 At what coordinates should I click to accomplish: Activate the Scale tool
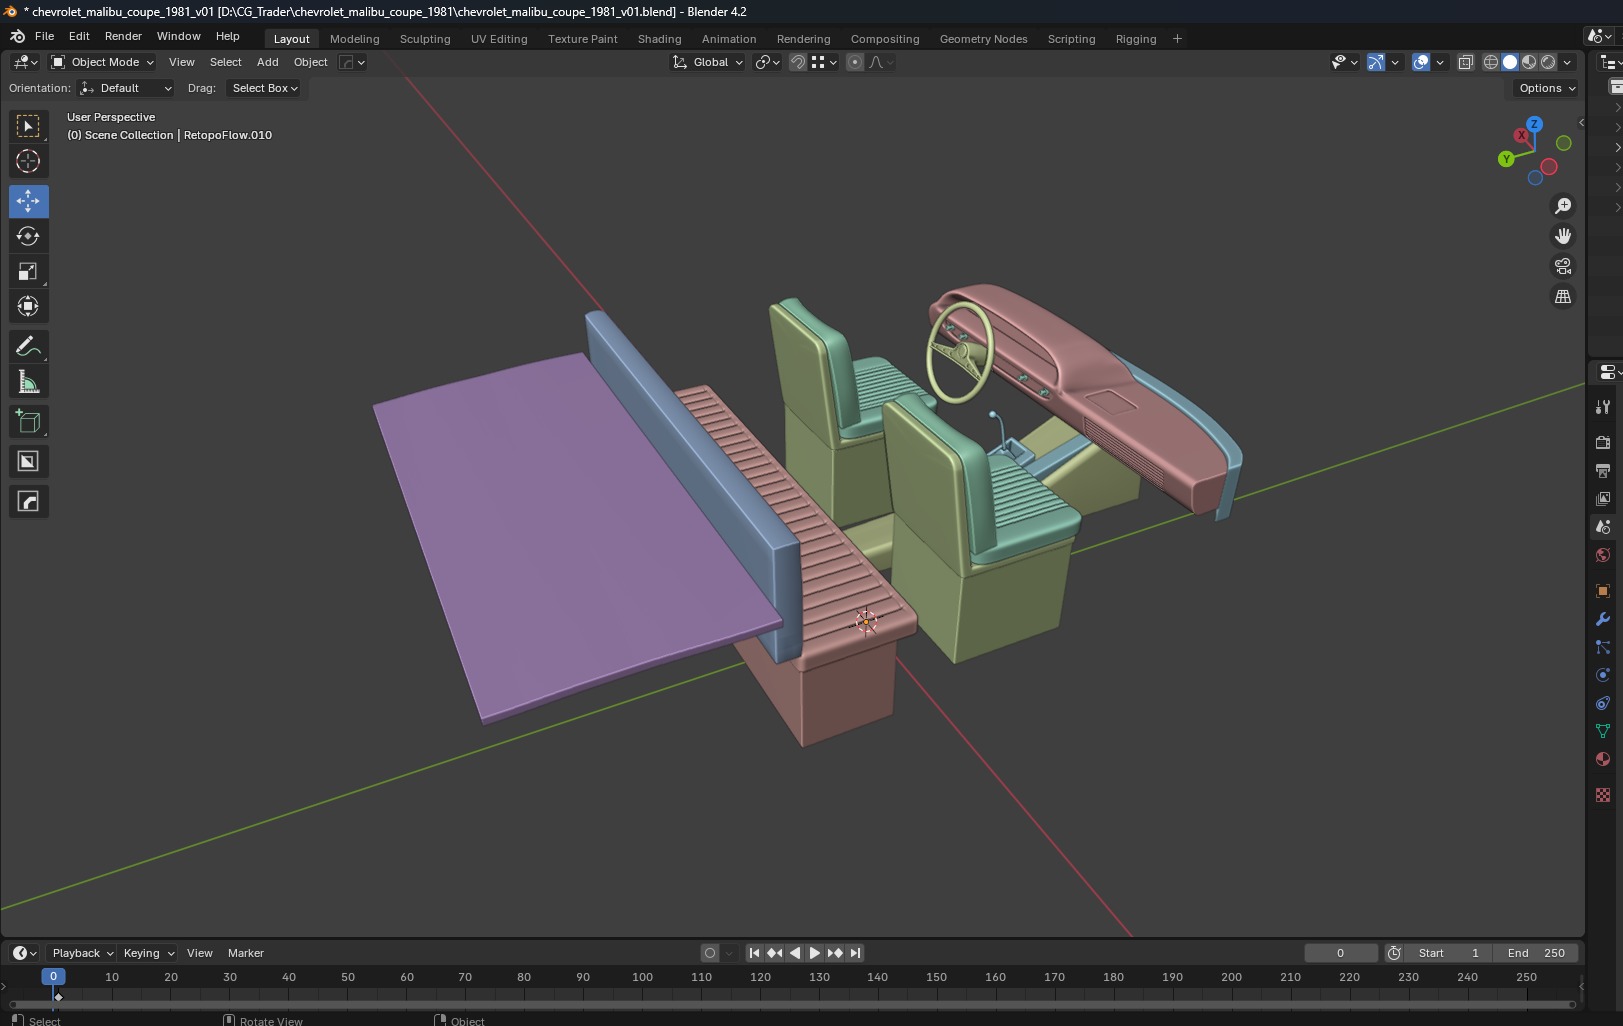28,271
